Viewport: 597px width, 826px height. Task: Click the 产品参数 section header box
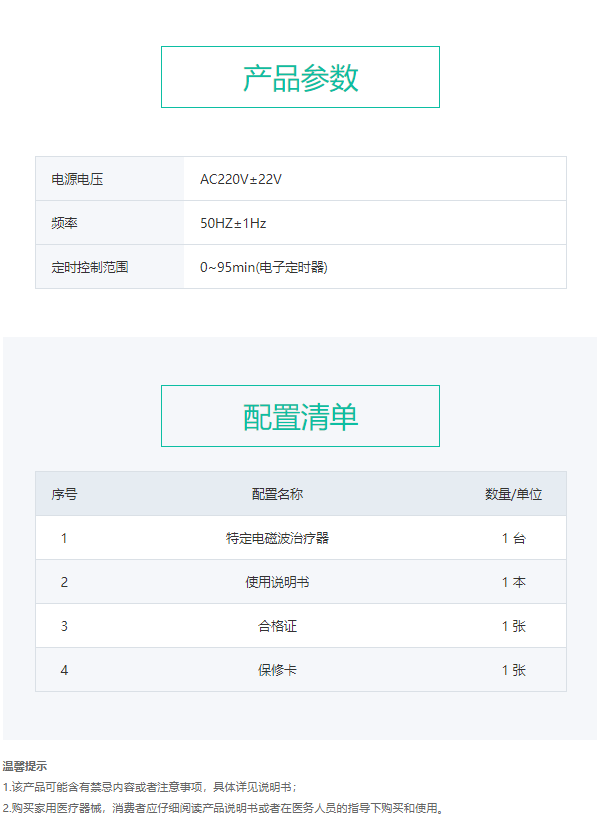pyautogui.click(x=300, y=77)
